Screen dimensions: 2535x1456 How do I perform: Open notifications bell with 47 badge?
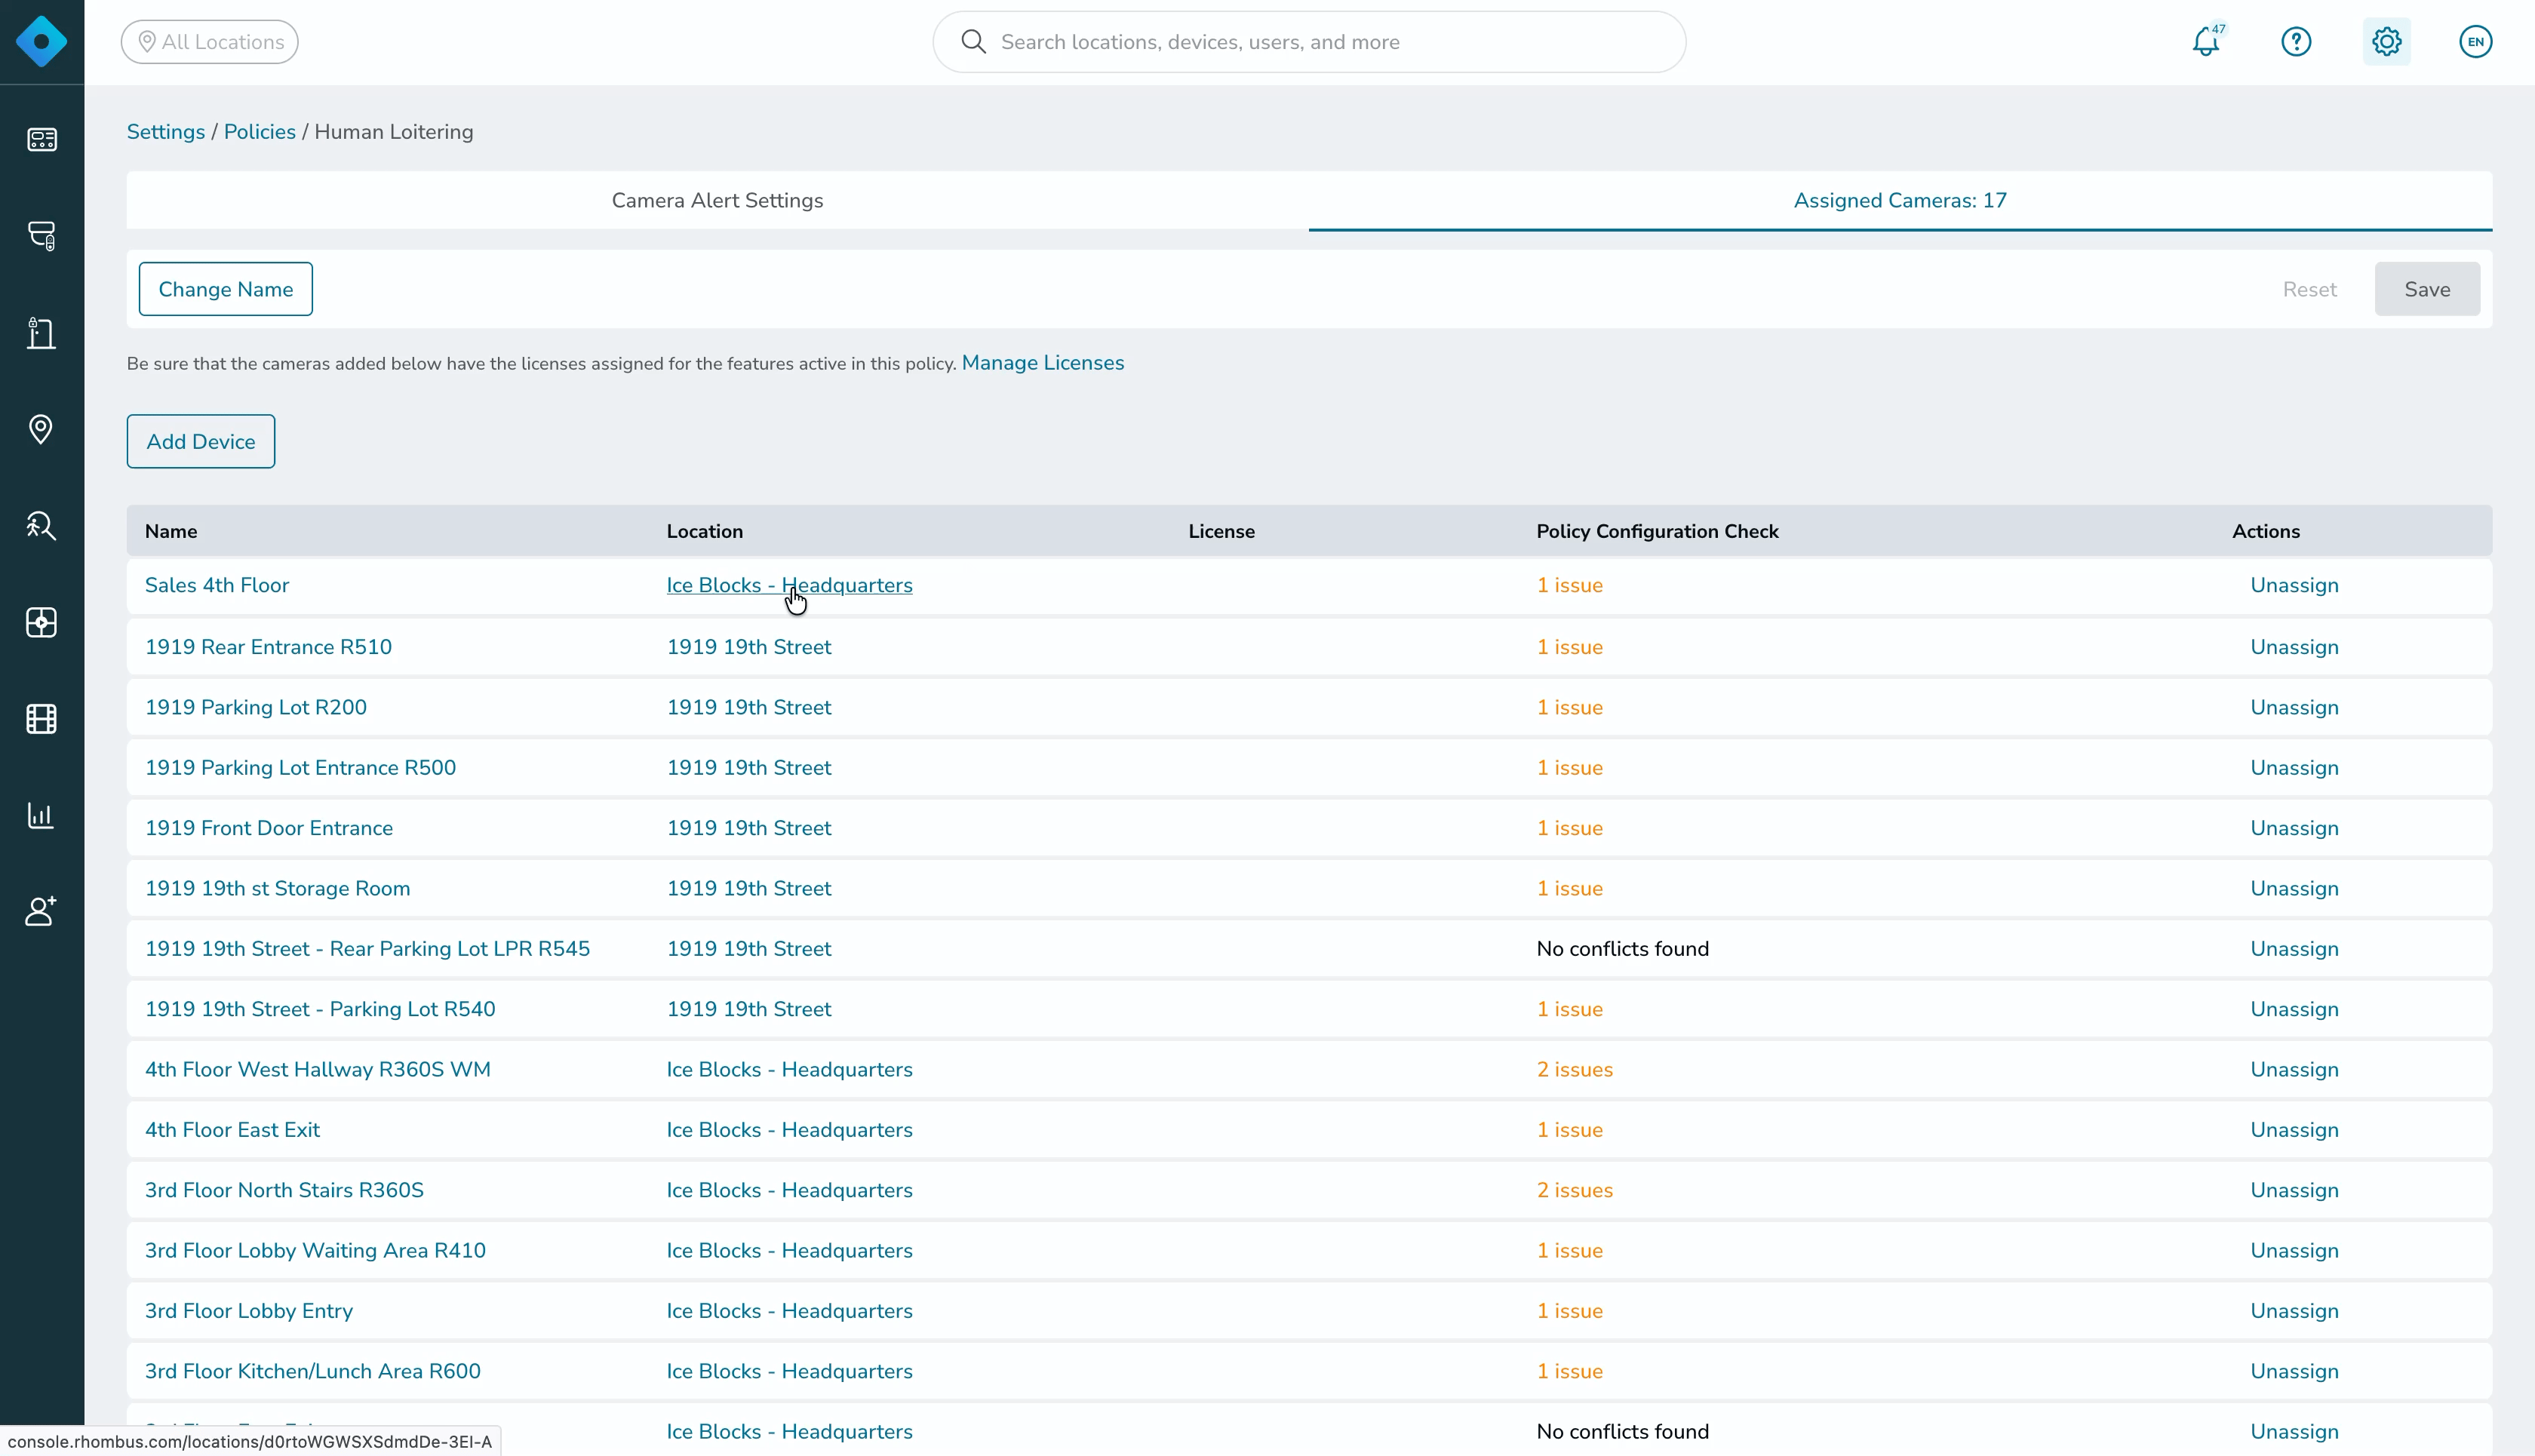click(2207, 41)
